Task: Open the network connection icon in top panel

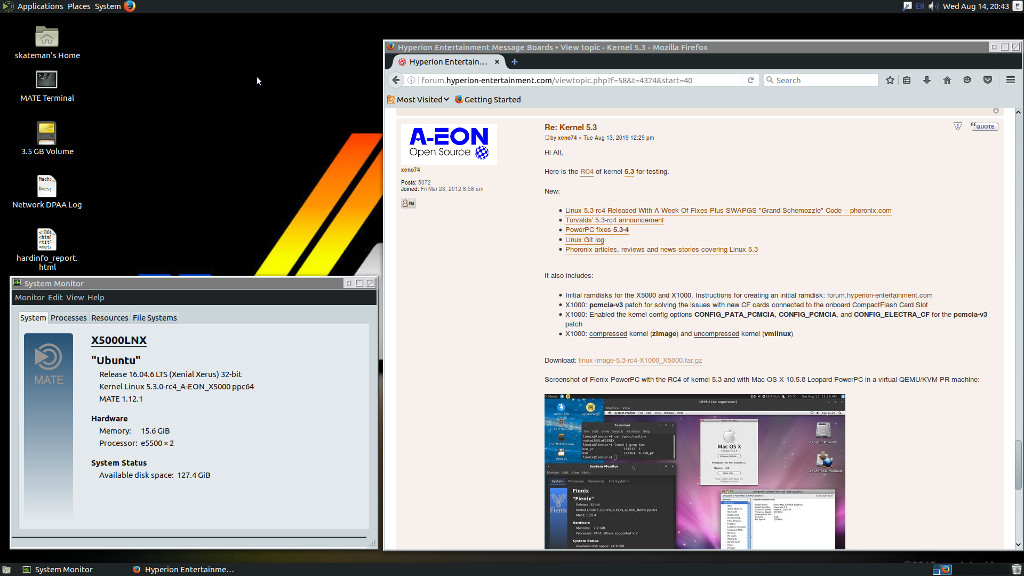Action: (x=907, y=6)
